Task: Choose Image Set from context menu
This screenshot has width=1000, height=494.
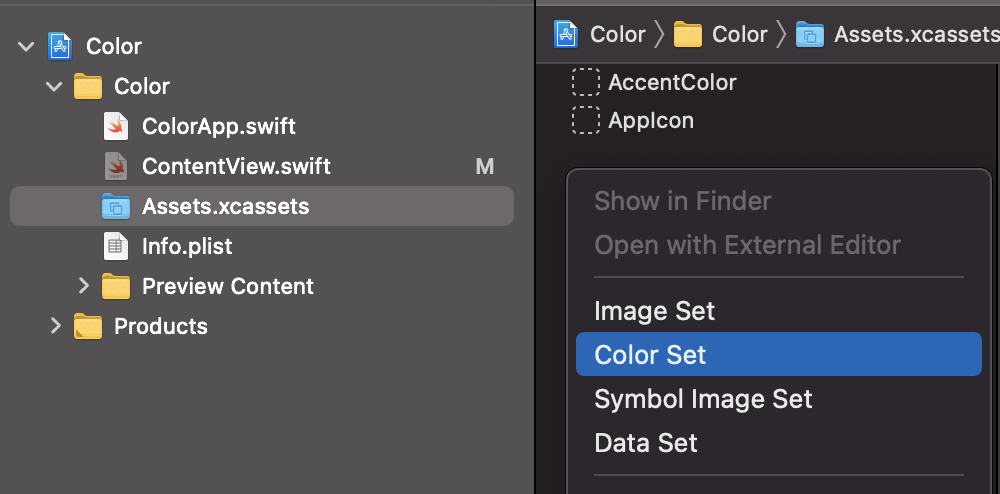Action: [x=654, y=311]
